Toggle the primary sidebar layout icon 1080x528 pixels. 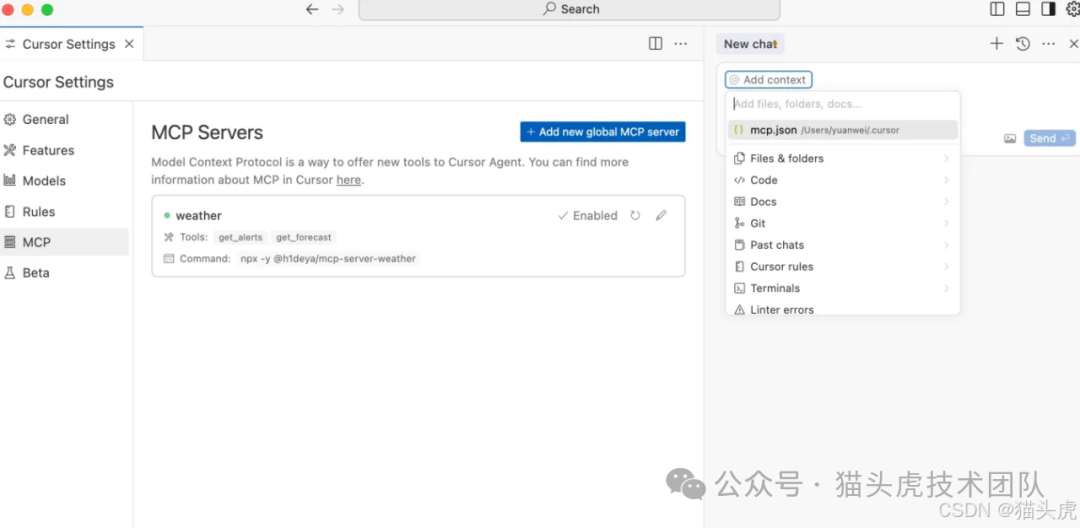click(997, 9)
